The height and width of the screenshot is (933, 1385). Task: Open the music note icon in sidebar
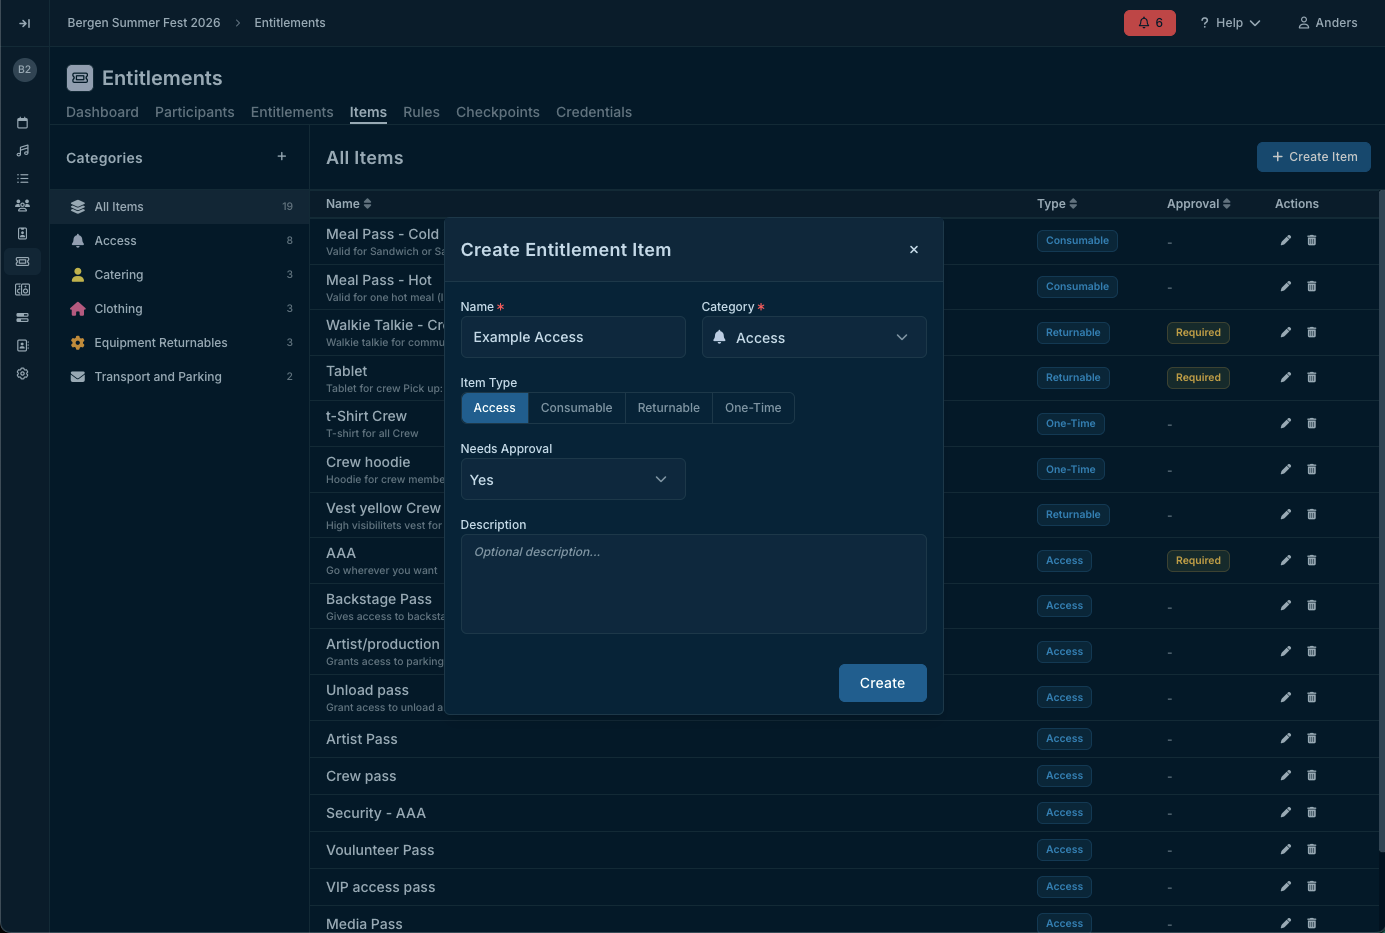(23, 151)
